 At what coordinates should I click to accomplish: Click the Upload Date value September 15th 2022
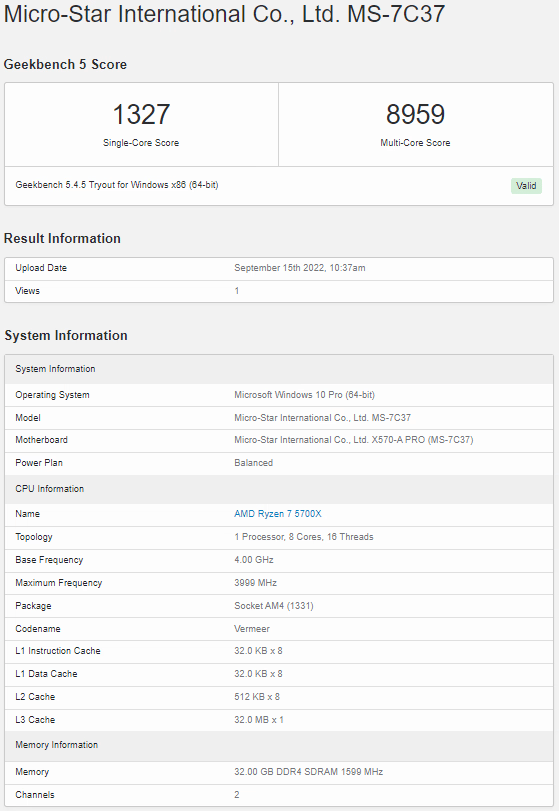click(x=300, y=268)
